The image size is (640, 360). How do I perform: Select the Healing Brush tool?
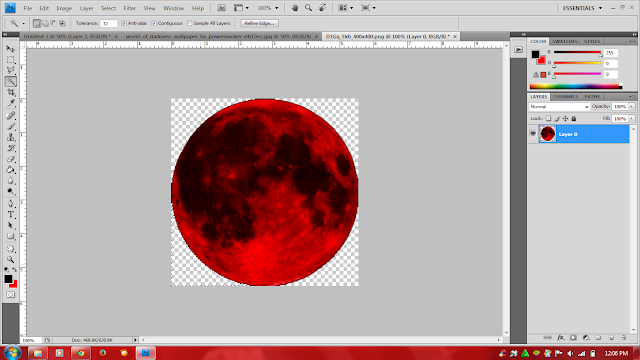click(x=11, y=116)
